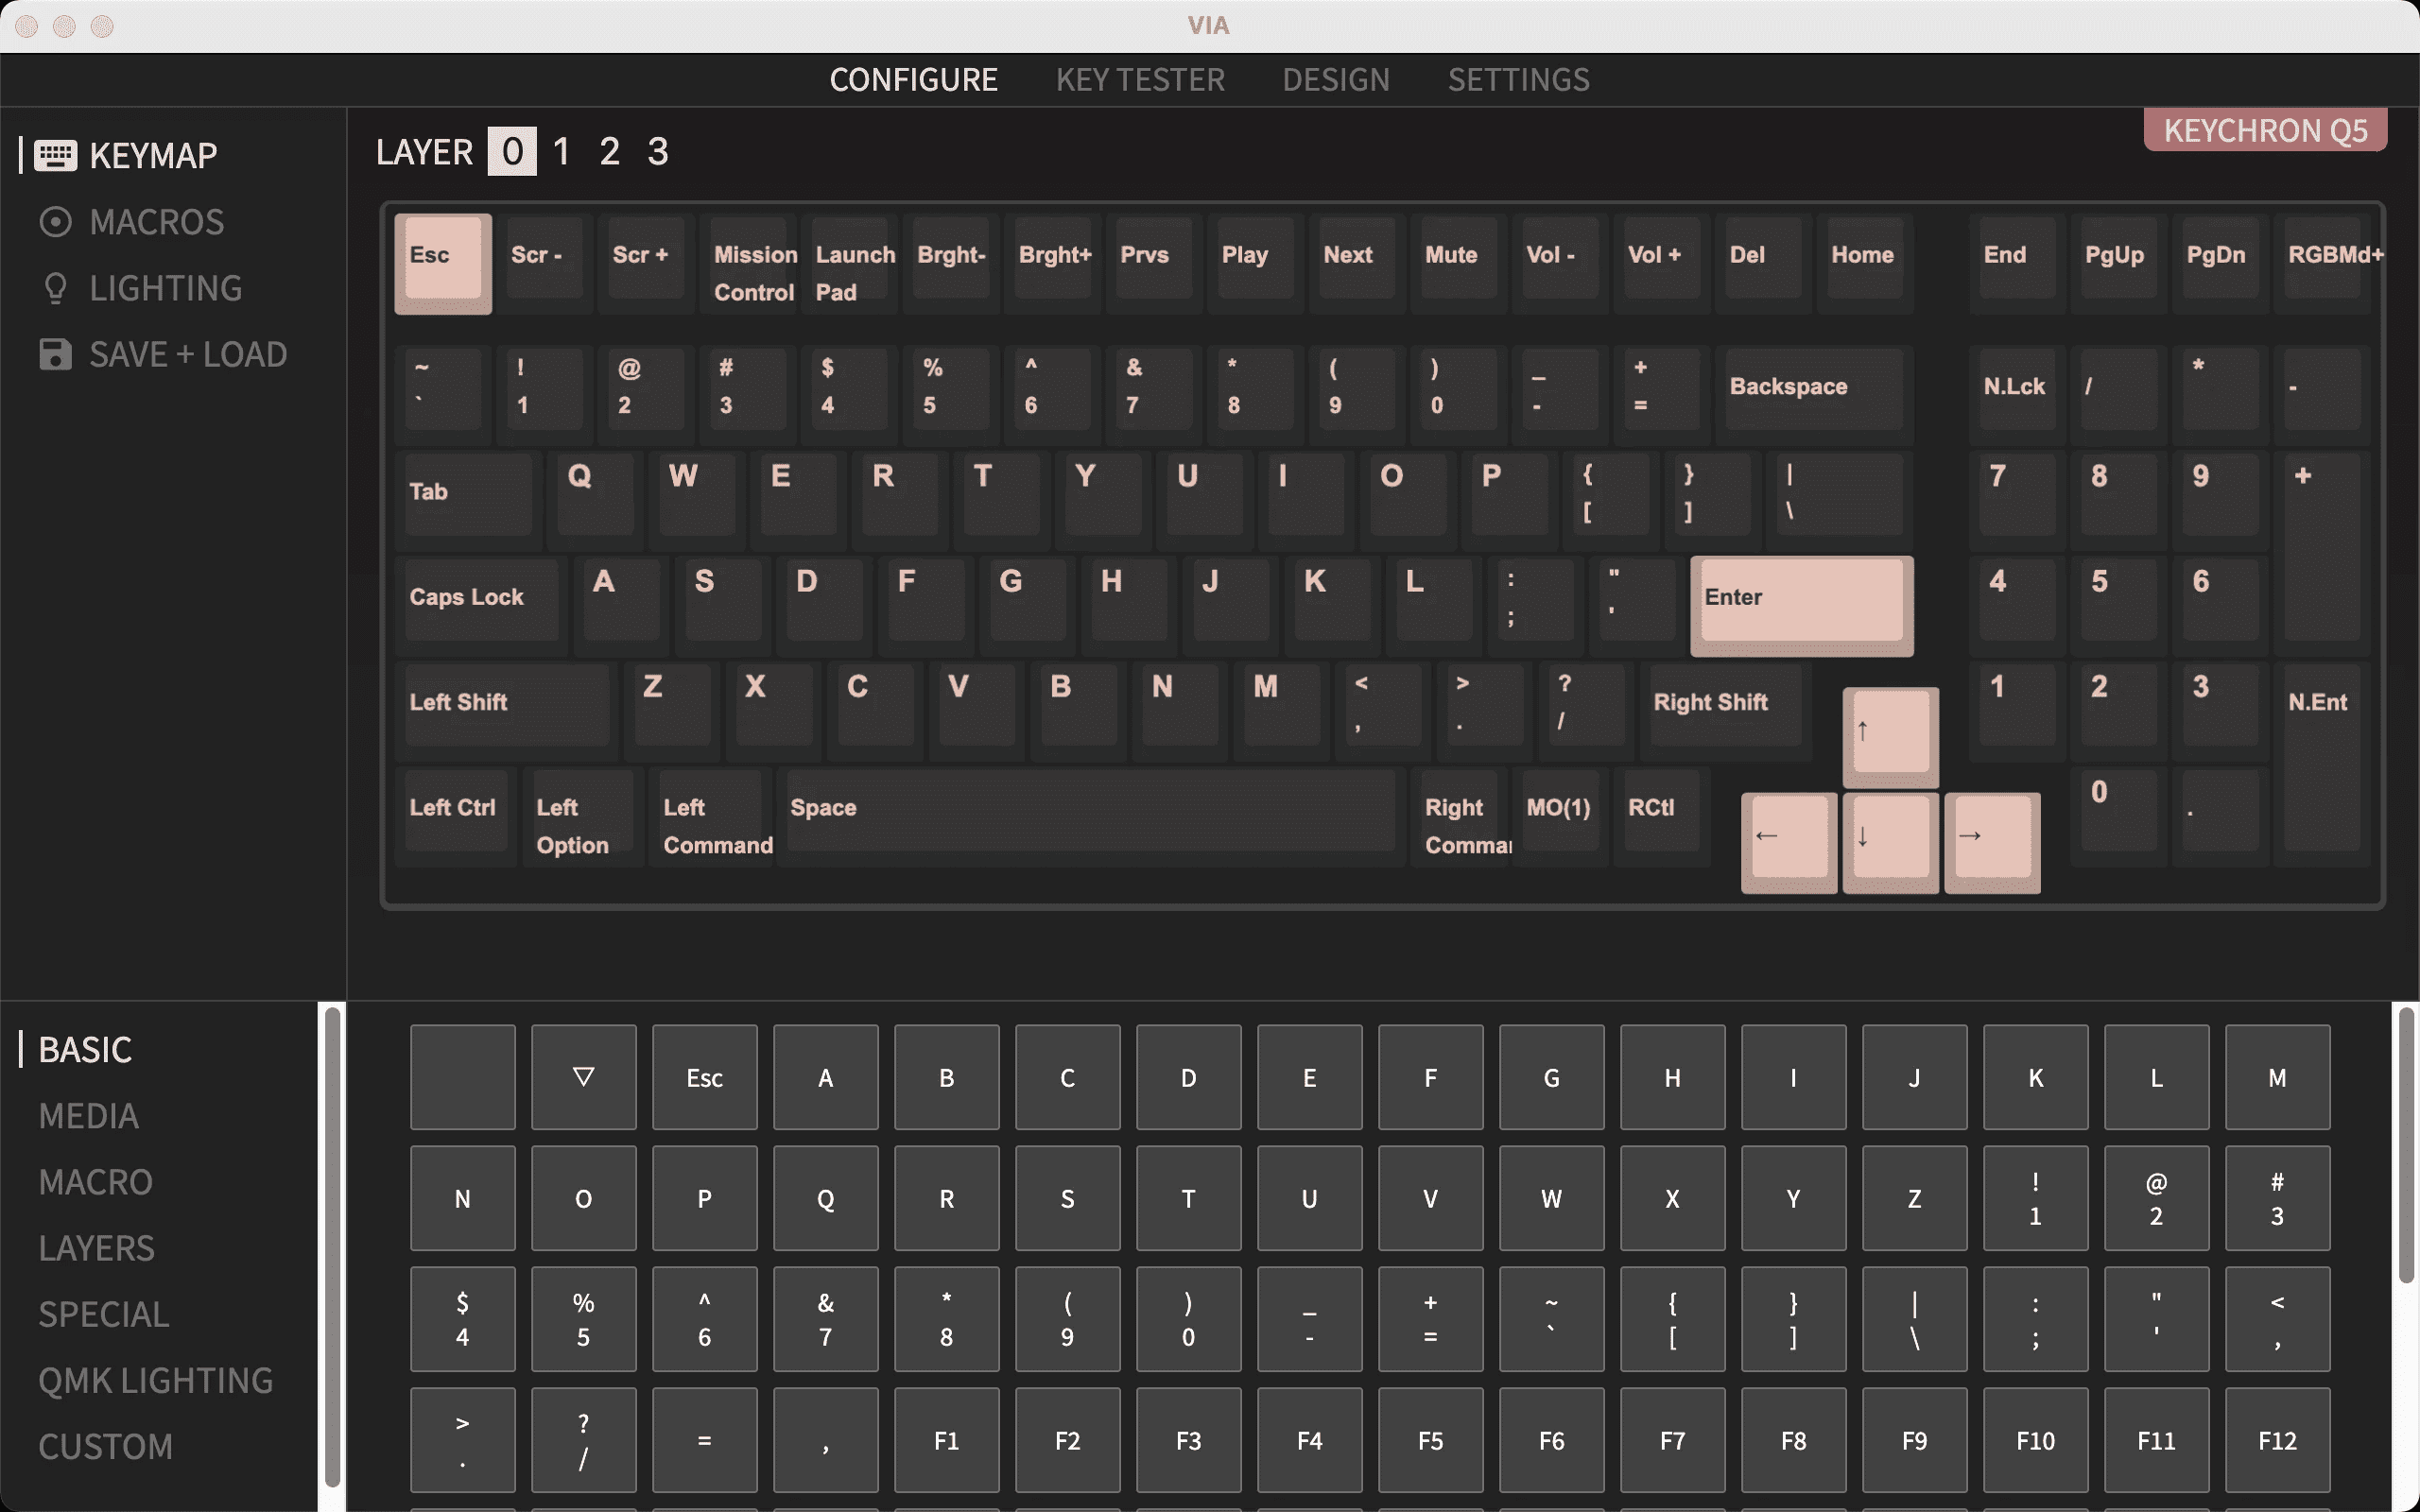The image size is (2420, 1512).
Task: Open Lighting settings via bulb icon
Action: tap(56, 288)
